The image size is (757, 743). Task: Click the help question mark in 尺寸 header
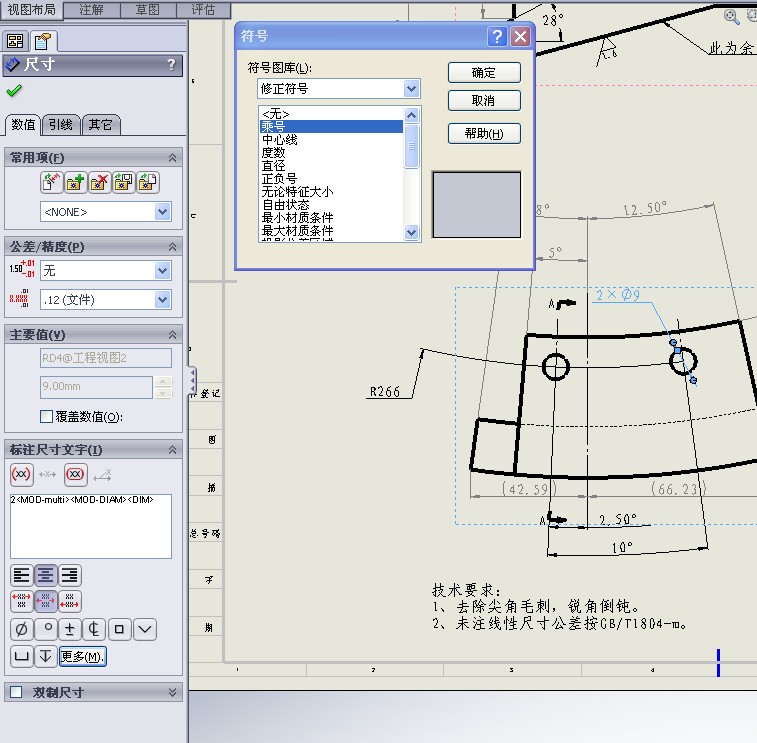coord(171,65)
